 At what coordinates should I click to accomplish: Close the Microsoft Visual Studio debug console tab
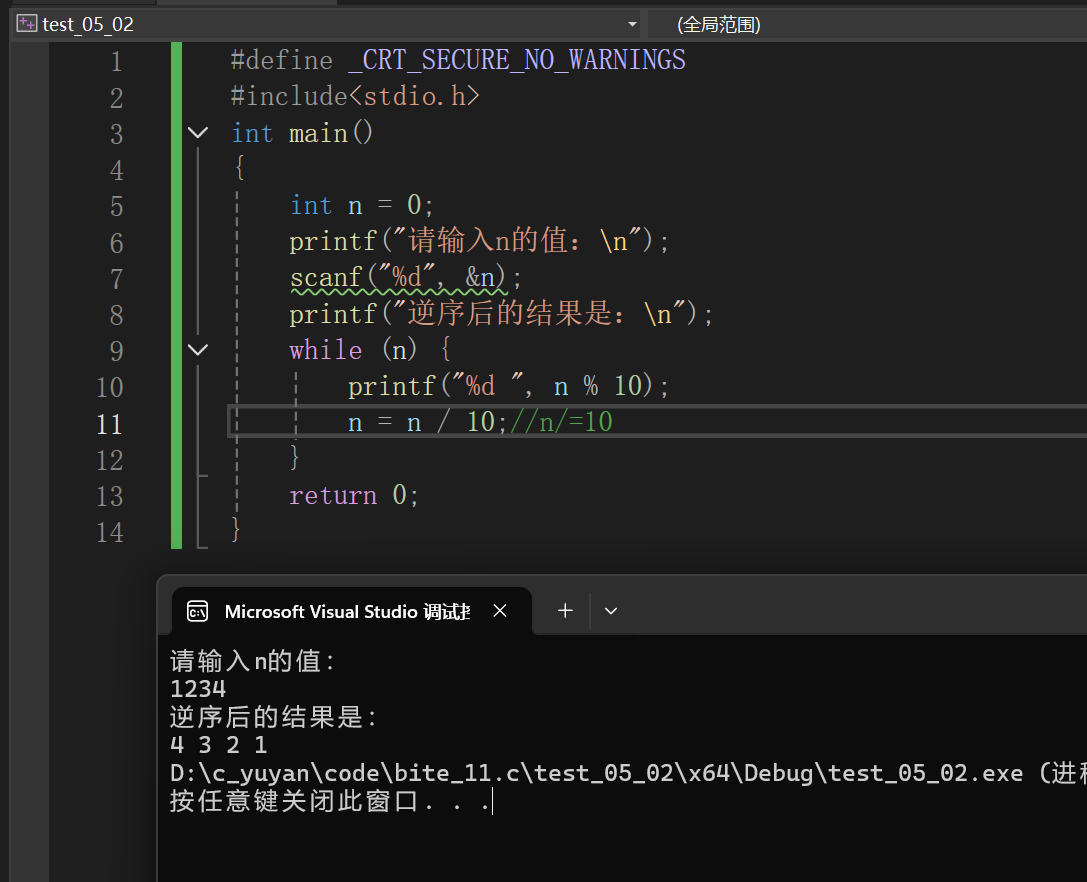tap(500, 611)
